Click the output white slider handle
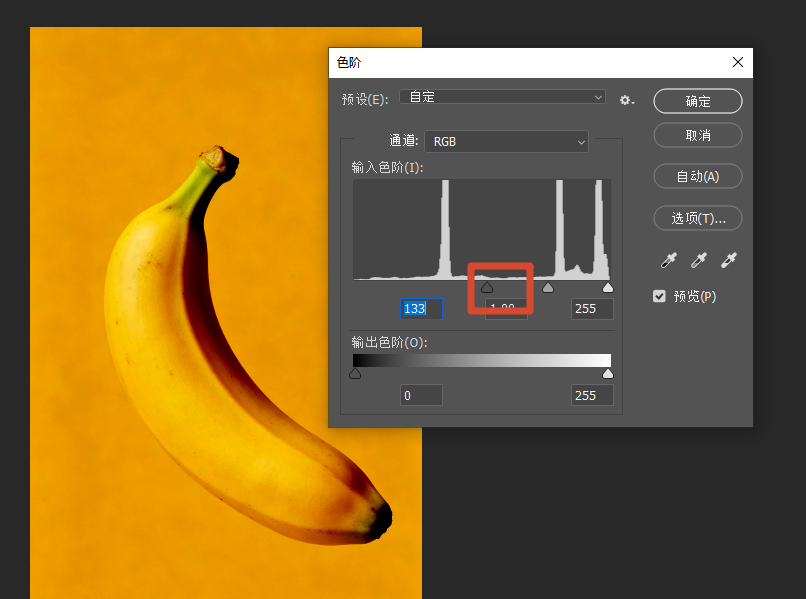 click(x=608, y=374)
